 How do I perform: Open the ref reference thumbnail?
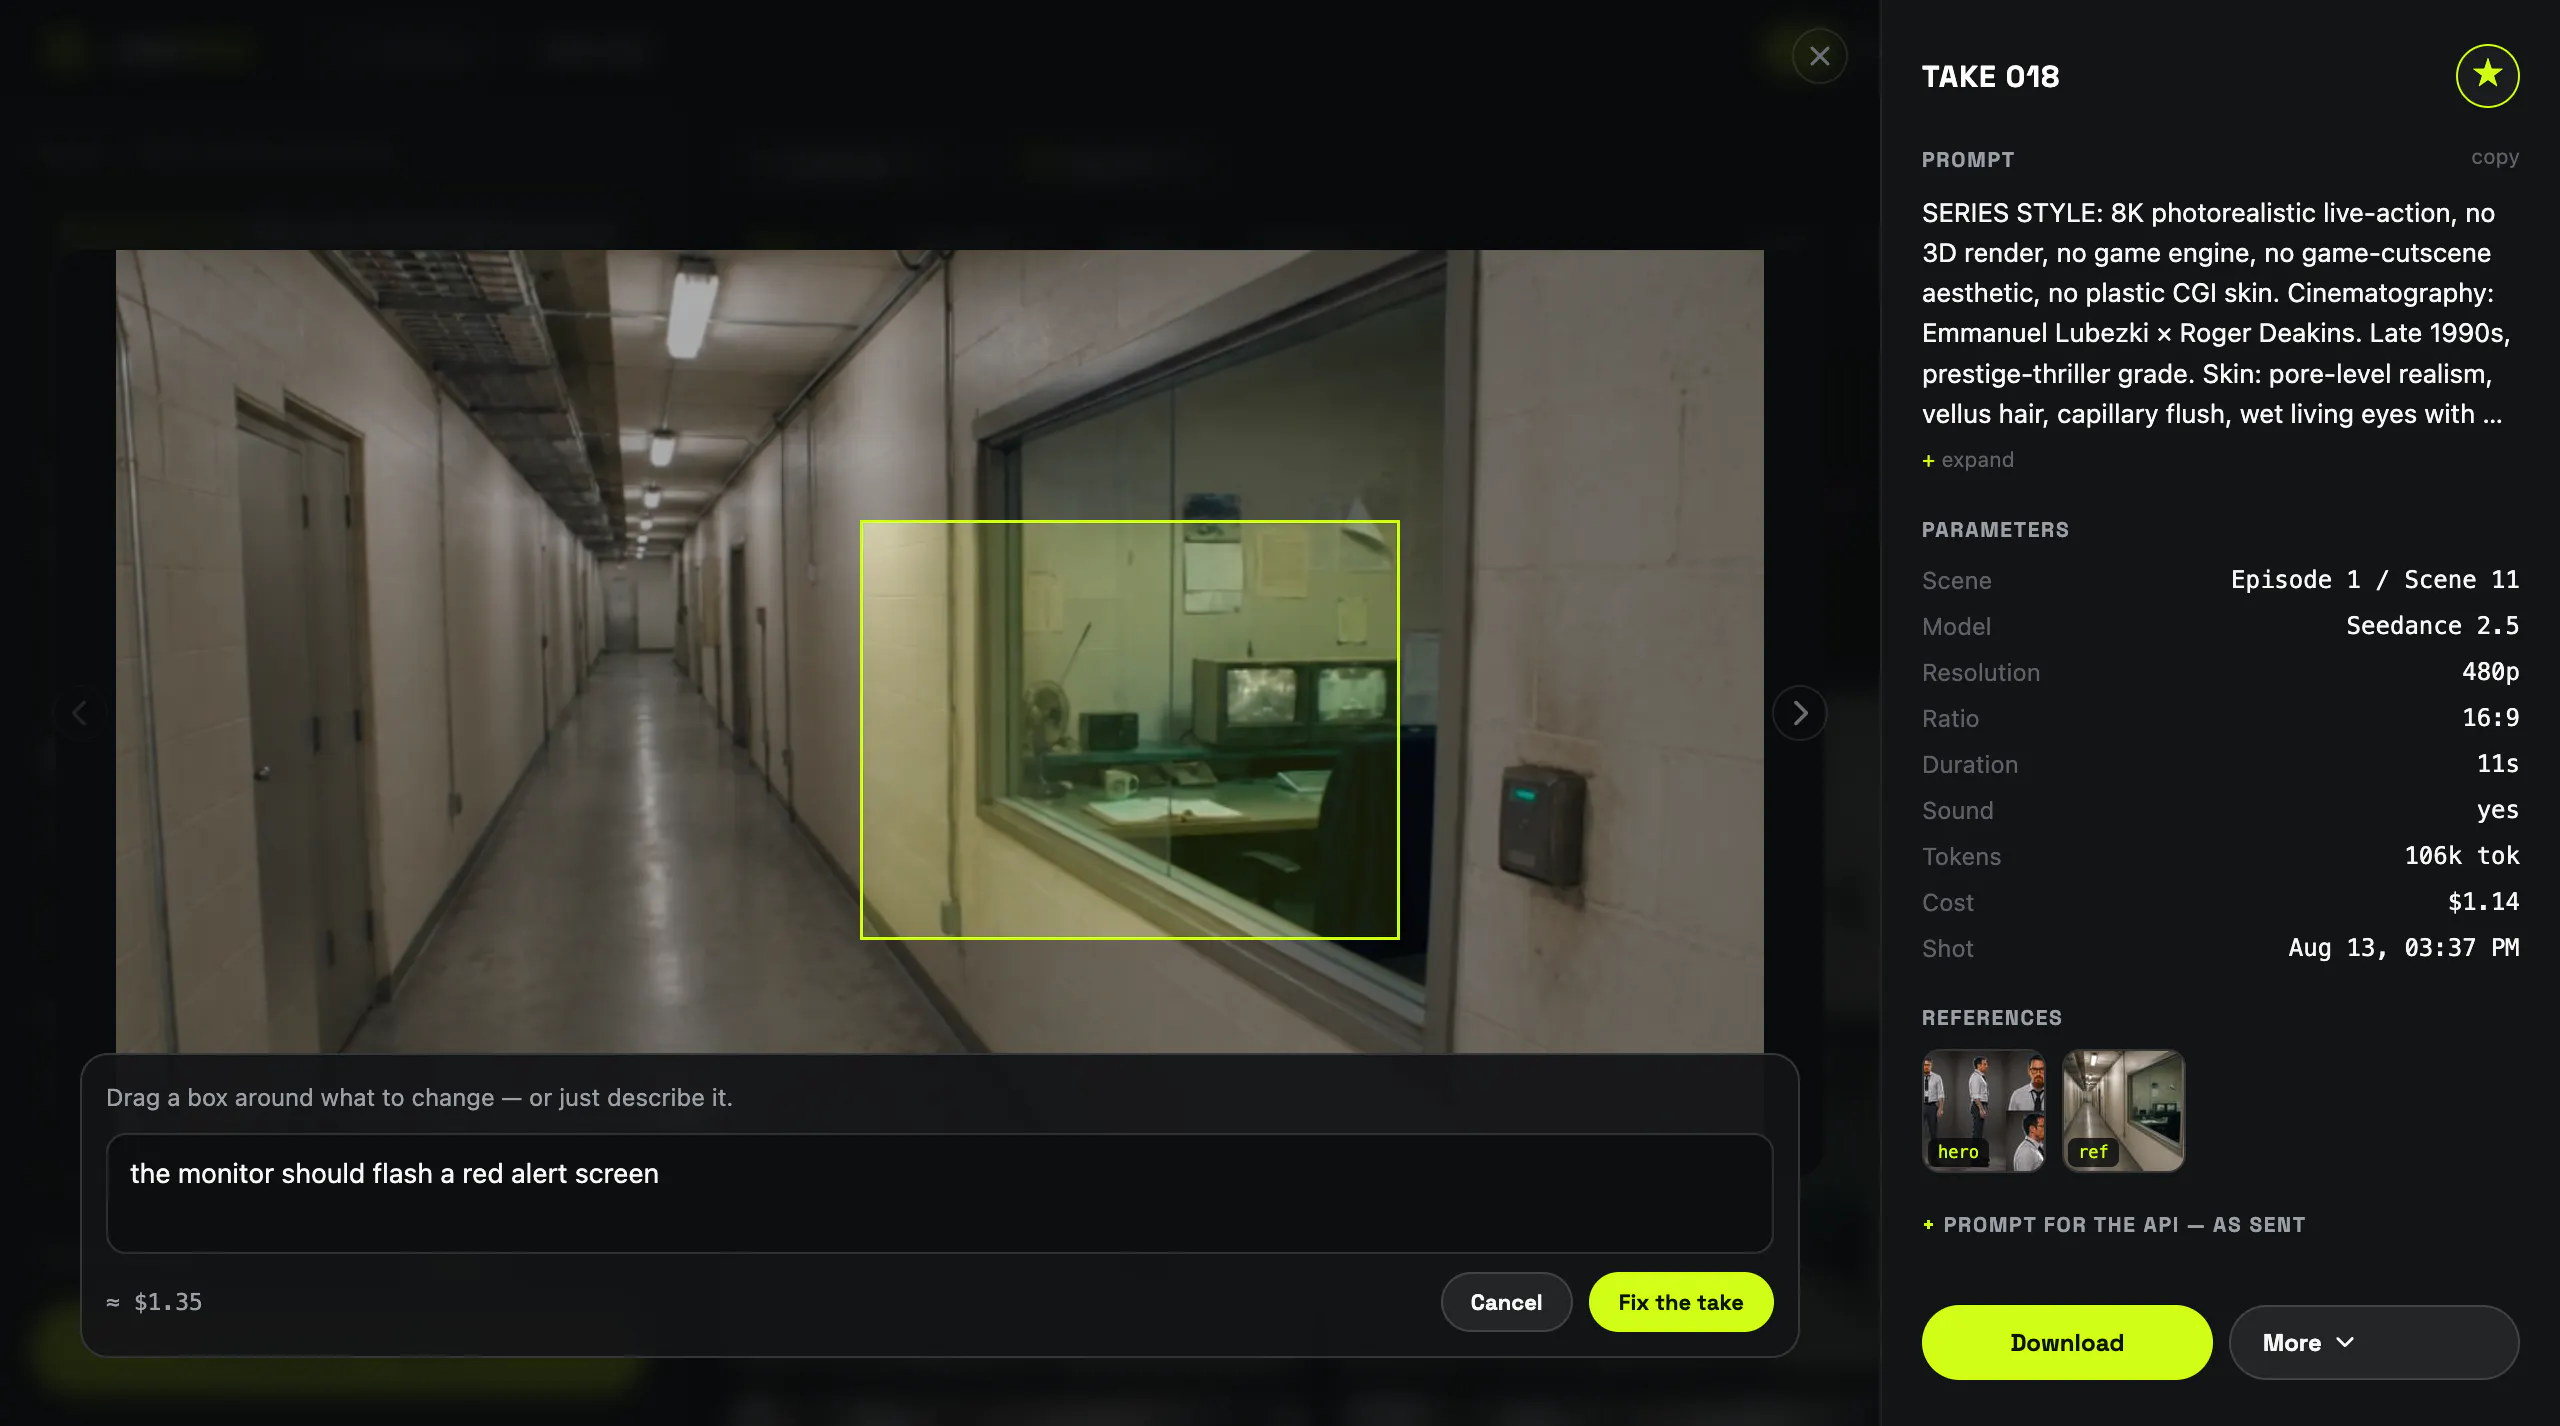2123,1110
